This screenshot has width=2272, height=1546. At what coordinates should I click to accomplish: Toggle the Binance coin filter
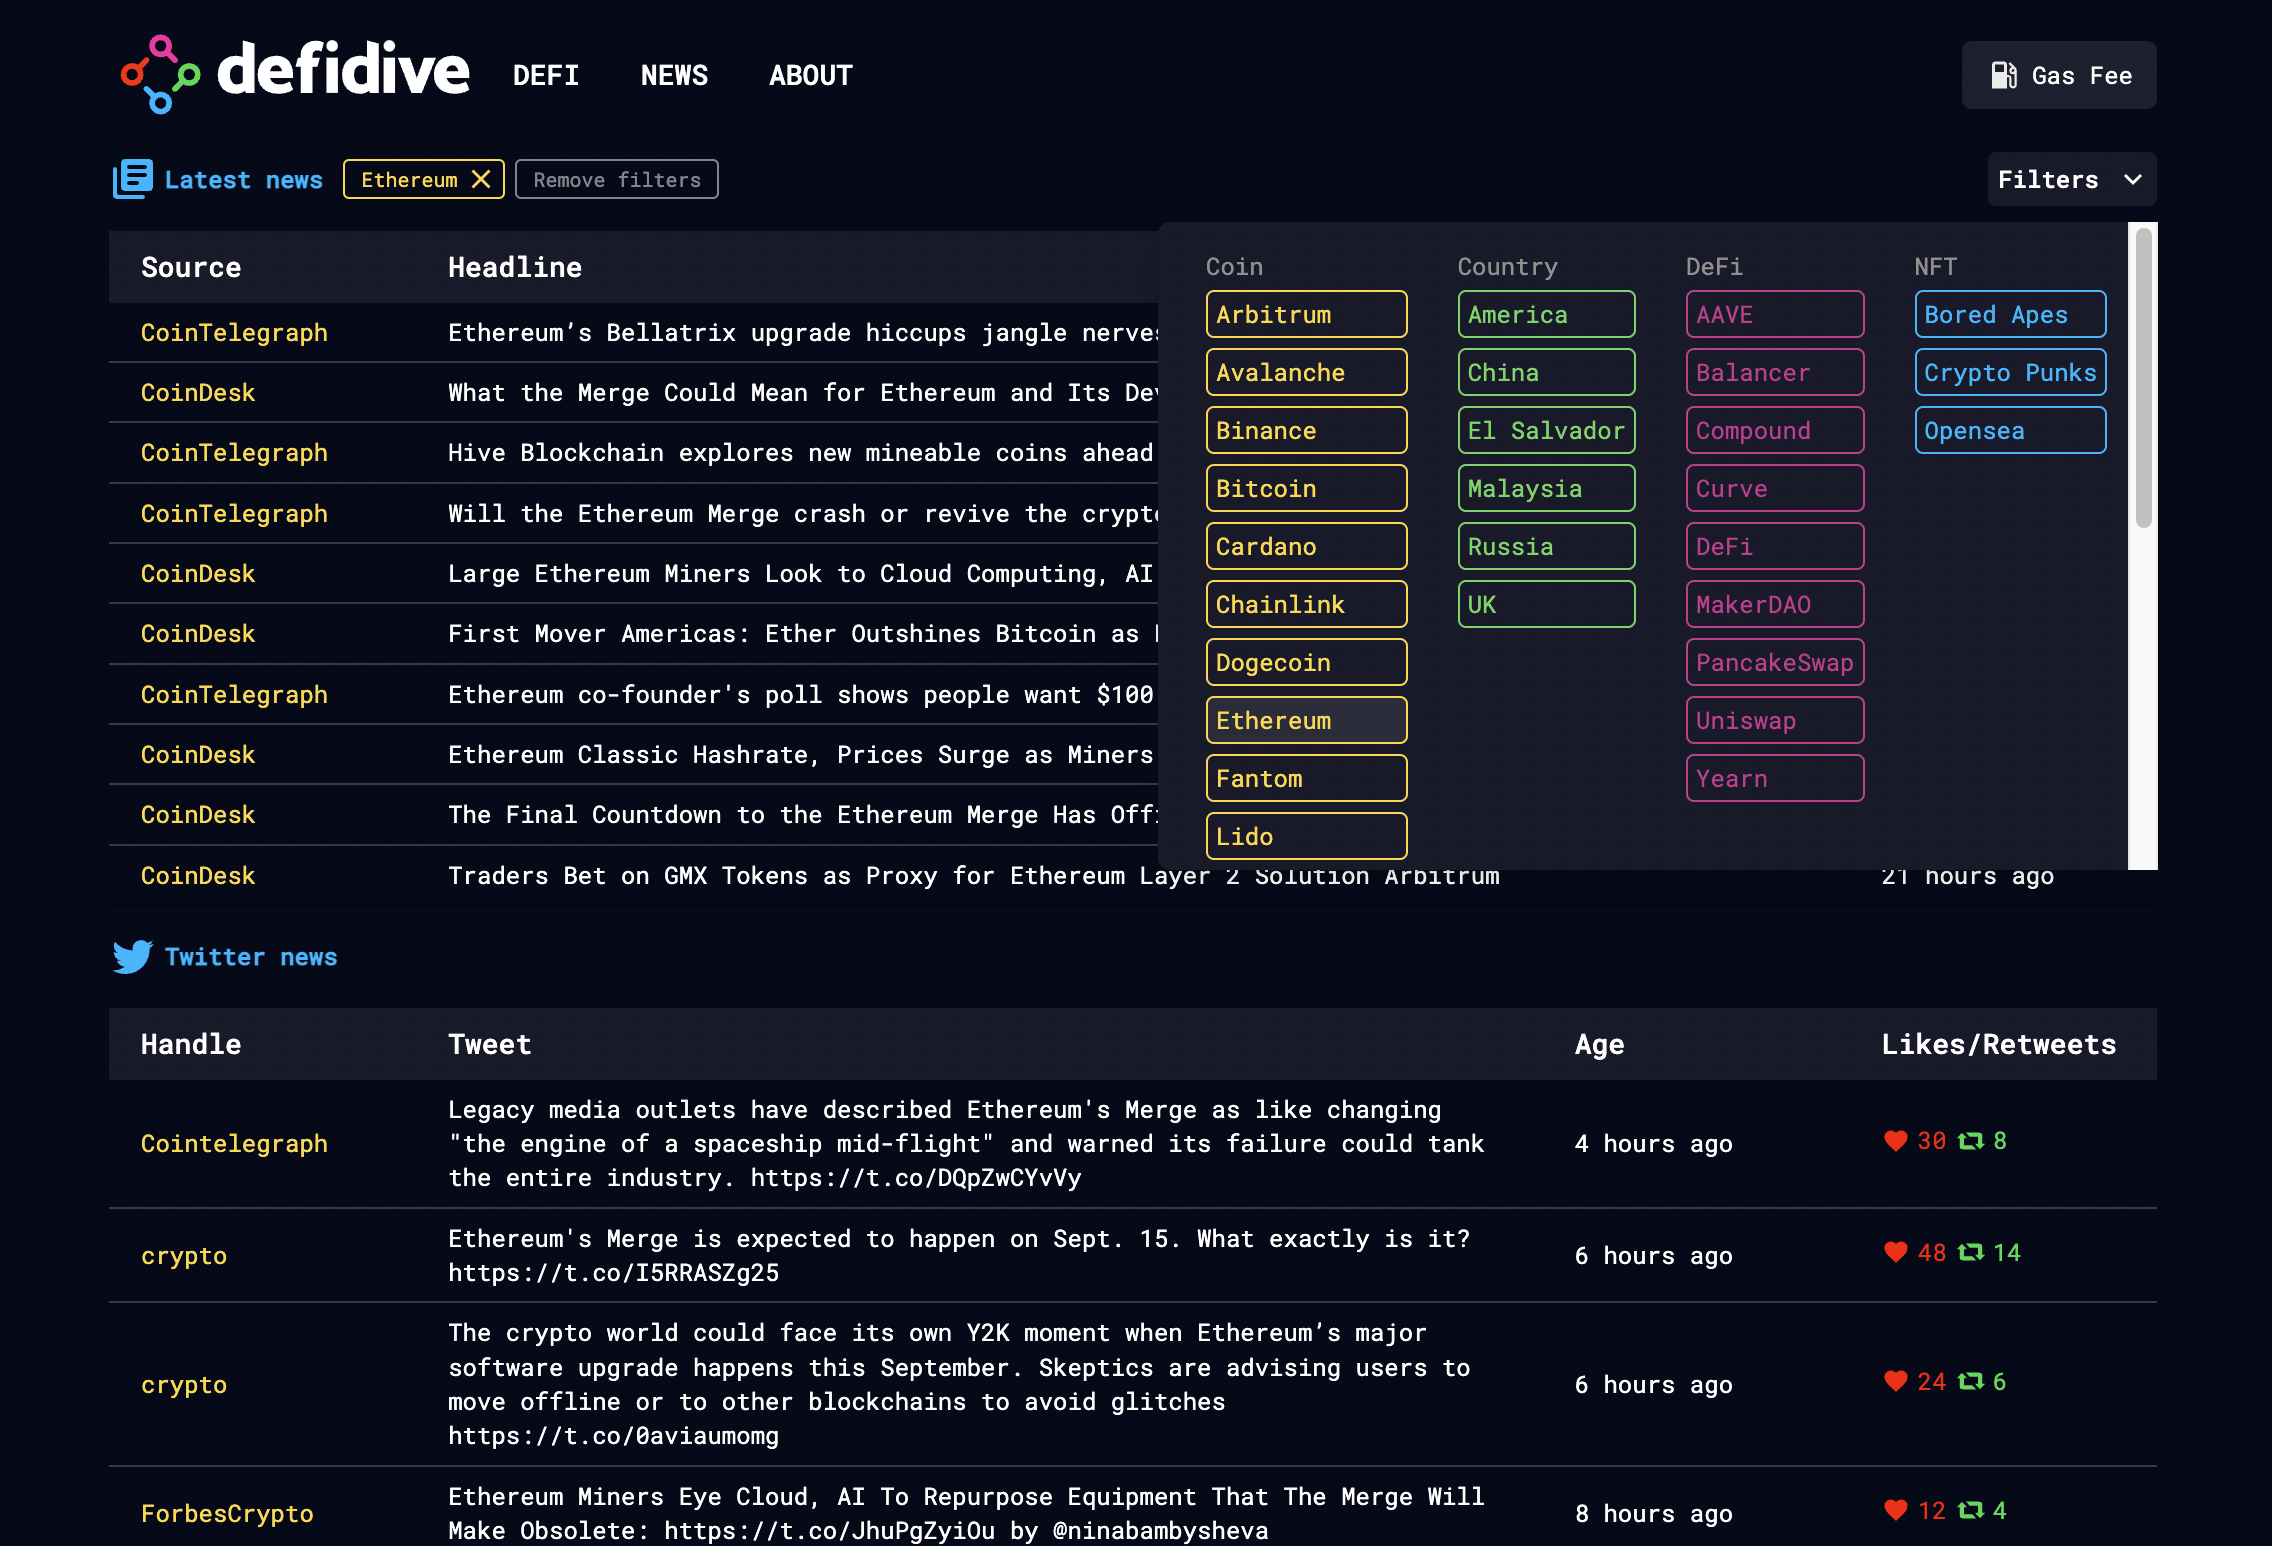coord(1306,430)
